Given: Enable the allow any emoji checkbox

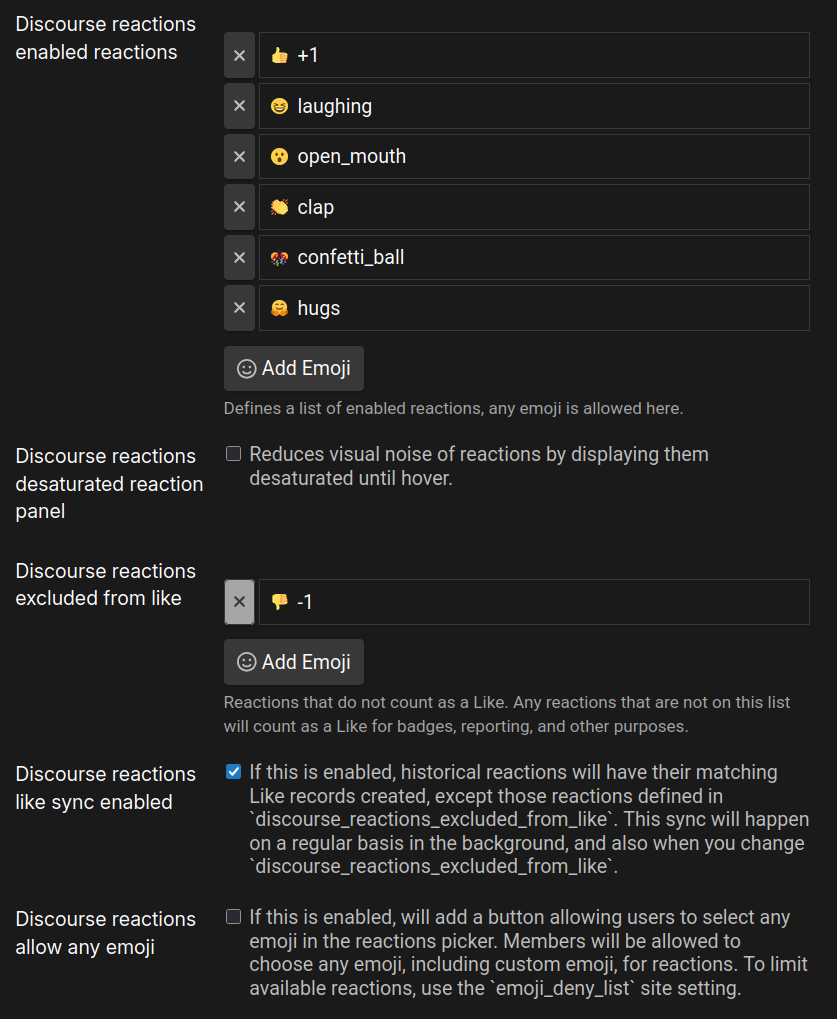Looking at the screenshot, I should 234,917.
